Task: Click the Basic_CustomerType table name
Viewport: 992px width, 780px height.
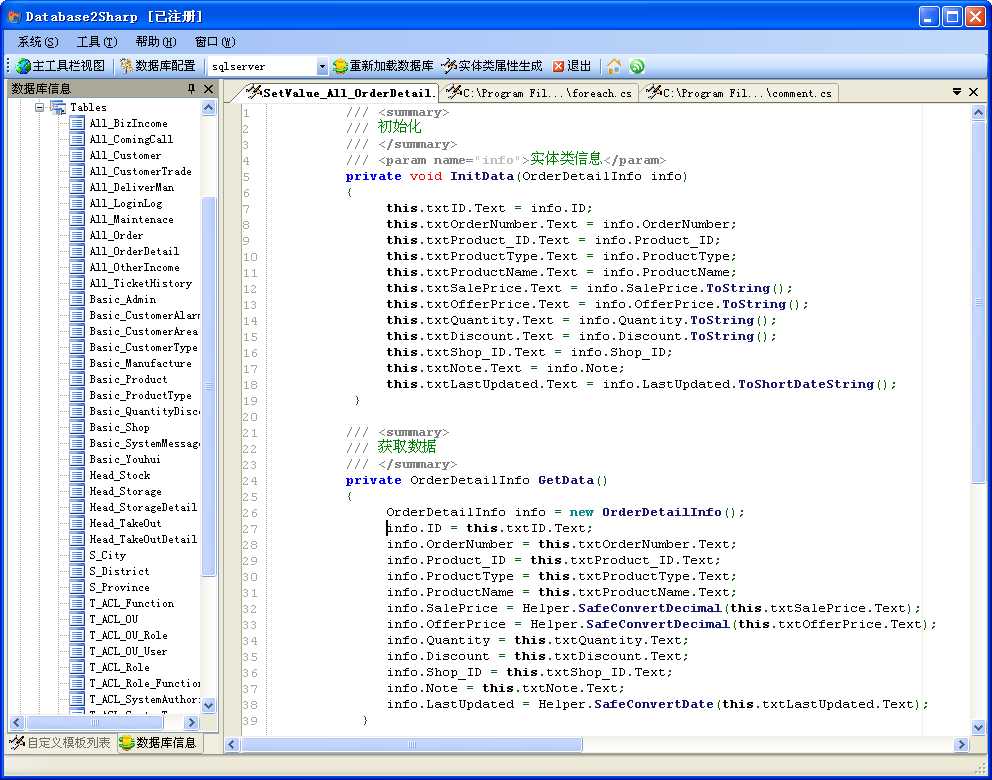Action: point(144,347)
